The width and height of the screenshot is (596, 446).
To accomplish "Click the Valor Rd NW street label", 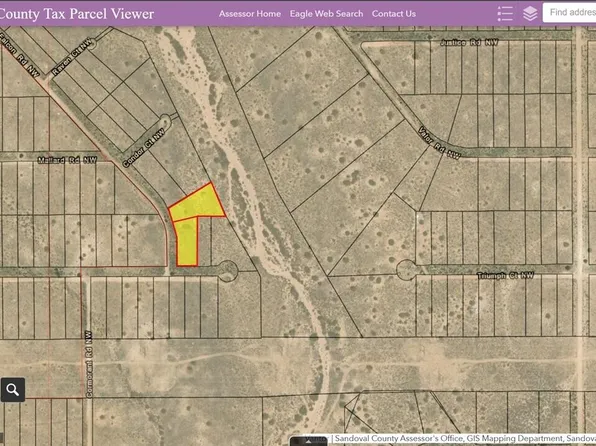I will click(439, 143).
